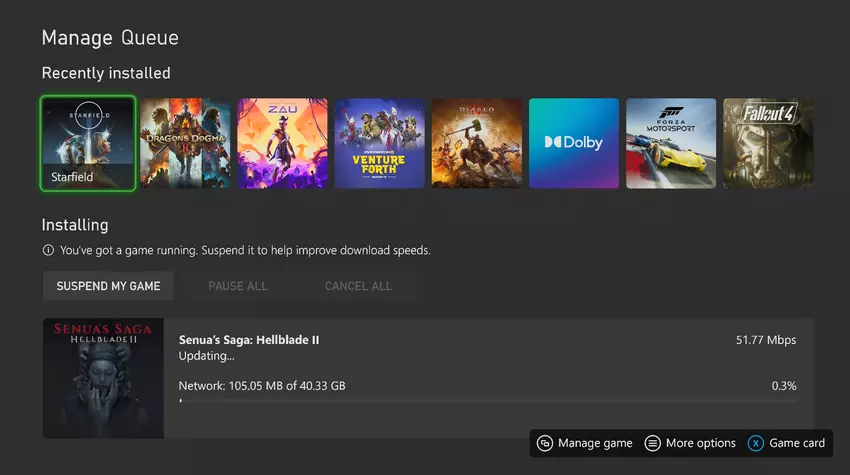Open the Dolby app tile
The height and width of the screenshot is (475, 850).
pyautogui.click(x=573, y=143)
